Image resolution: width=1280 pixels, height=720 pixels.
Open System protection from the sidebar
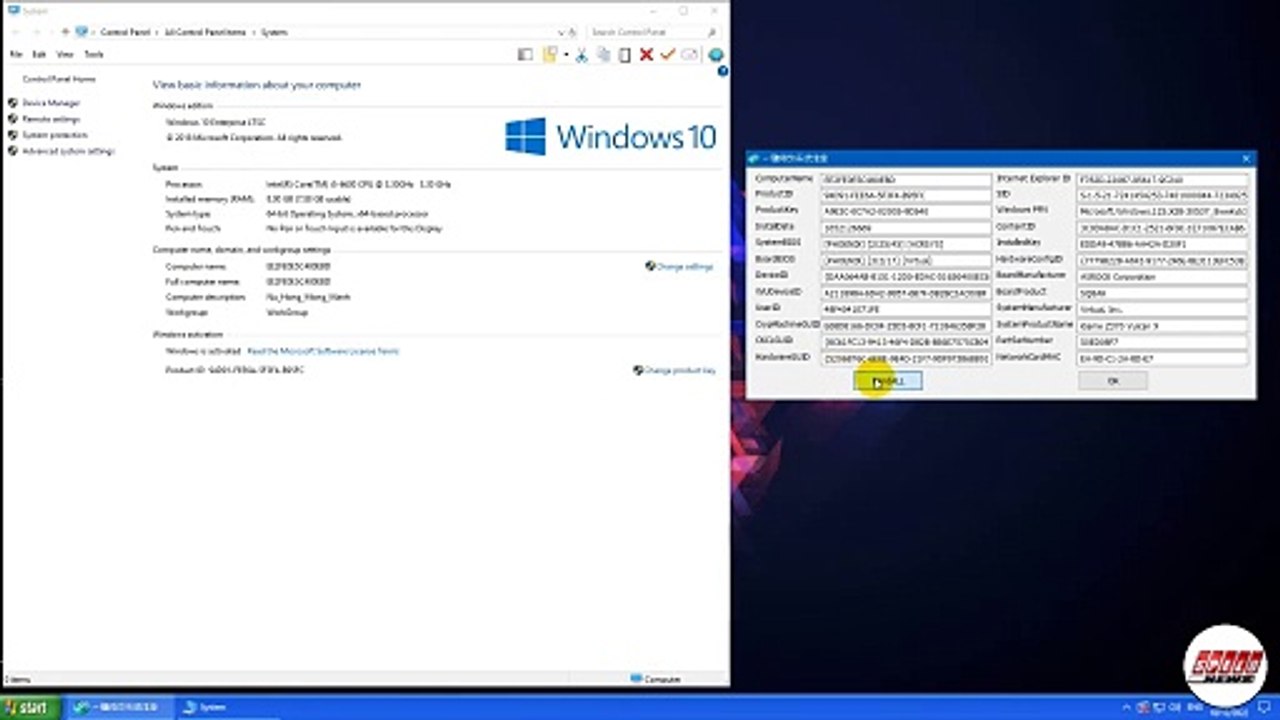pos(55,135)
